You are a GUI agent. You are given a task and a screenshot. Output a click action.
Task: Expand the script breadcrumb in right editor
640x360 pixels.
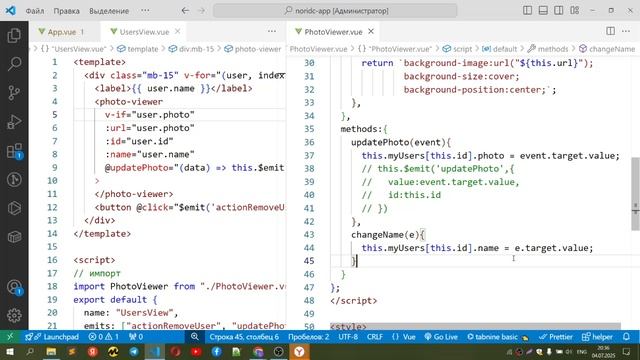(x=457, y=49)
